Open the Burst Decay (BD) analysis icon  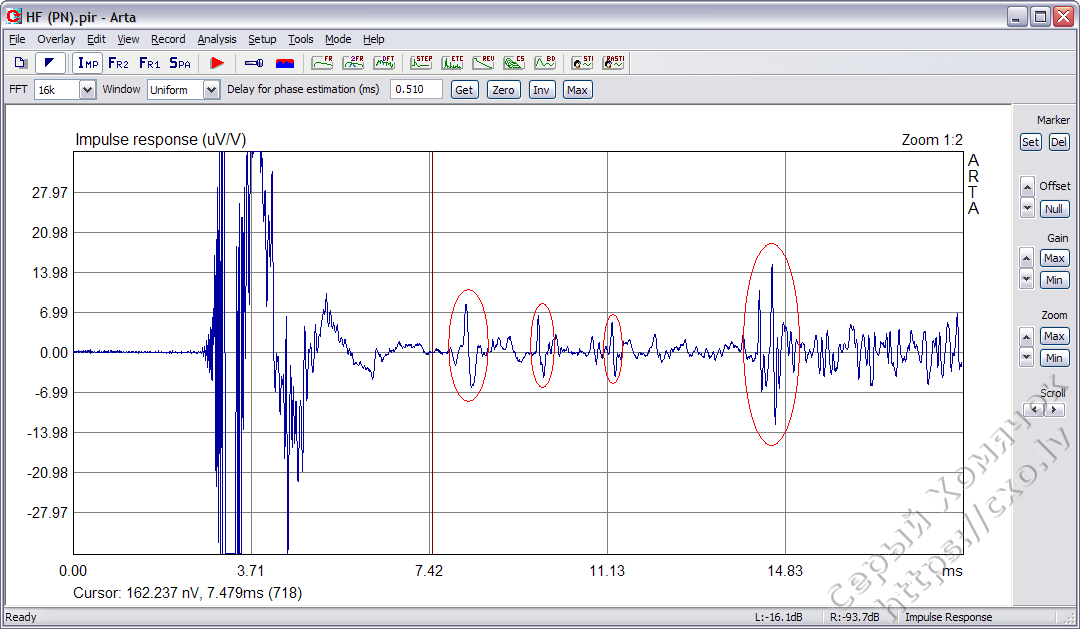click(x=545, y=62)
